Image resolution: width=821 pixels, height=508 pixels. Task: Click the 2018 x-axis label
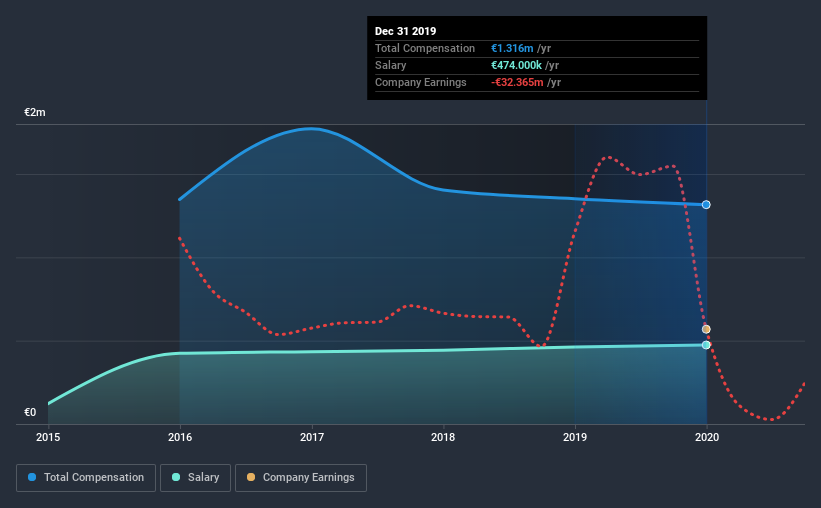(443, 437)
